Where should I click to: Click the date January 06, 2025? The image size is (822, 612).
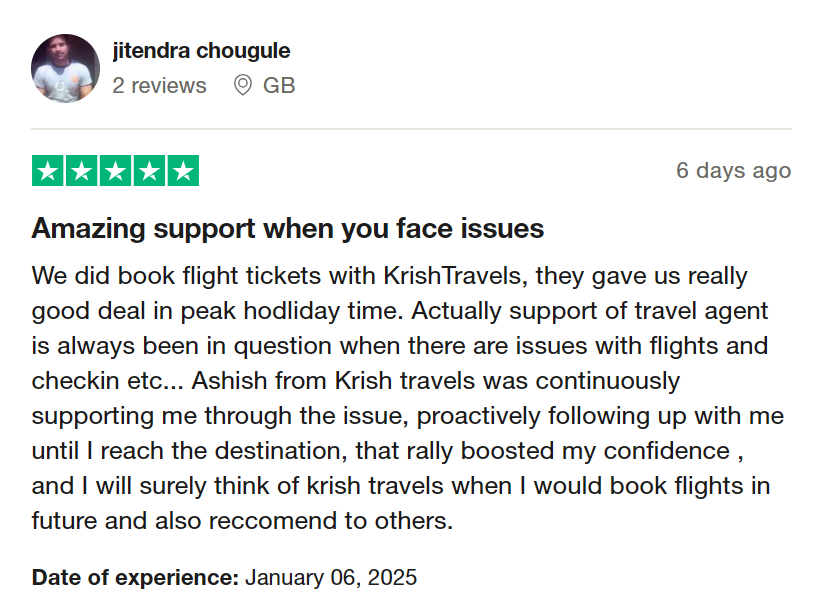pyautogui.click(x=331, y=577)
